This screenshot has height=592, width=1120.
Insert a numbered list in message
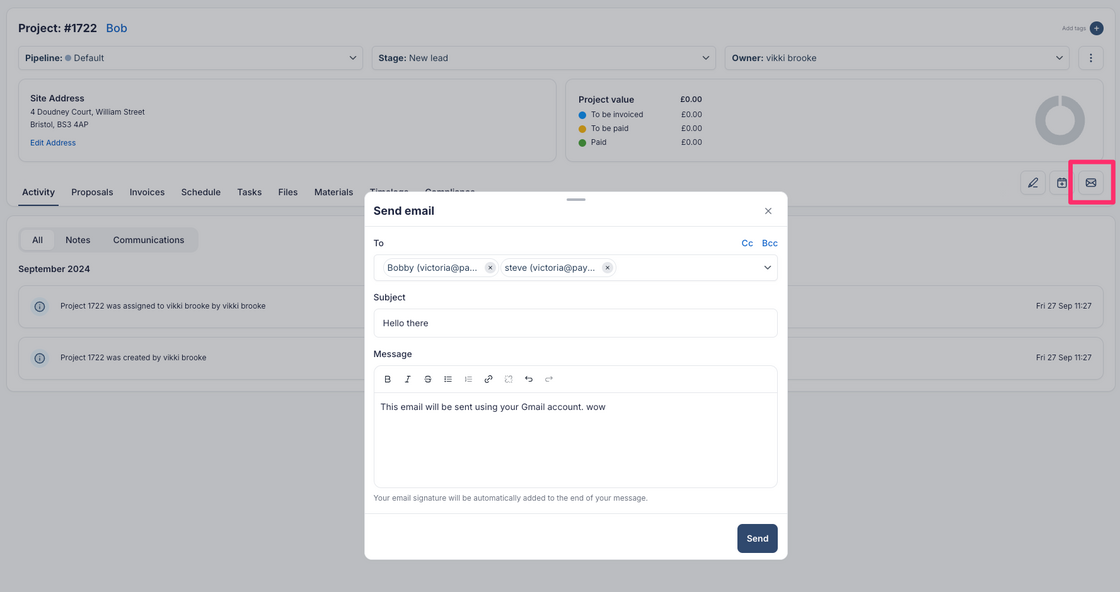468,379
